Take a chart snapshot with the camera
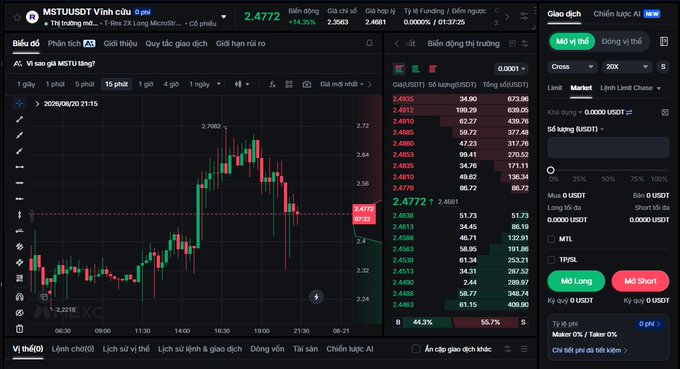The height and width of the screenshot is (369, 680). (x=307, y=84)
